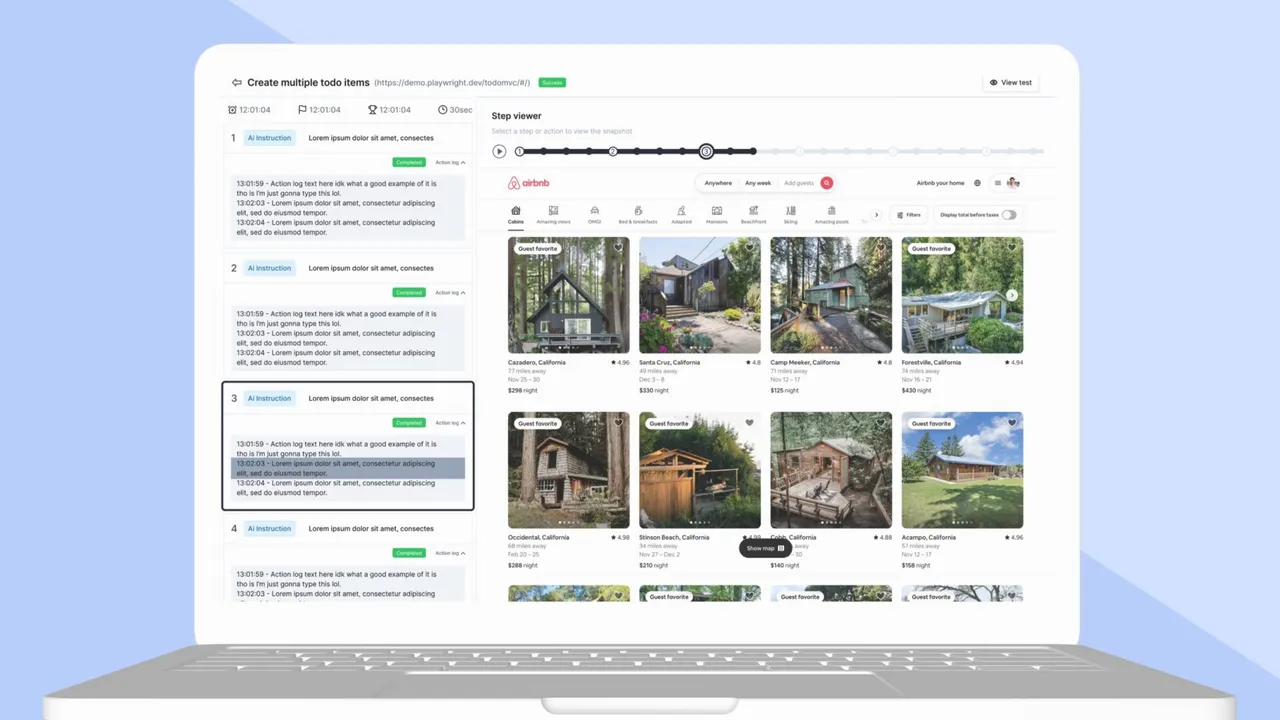1280x720 pixels.
Task: Open the hamburger menu icon
Action: point(997,183)
